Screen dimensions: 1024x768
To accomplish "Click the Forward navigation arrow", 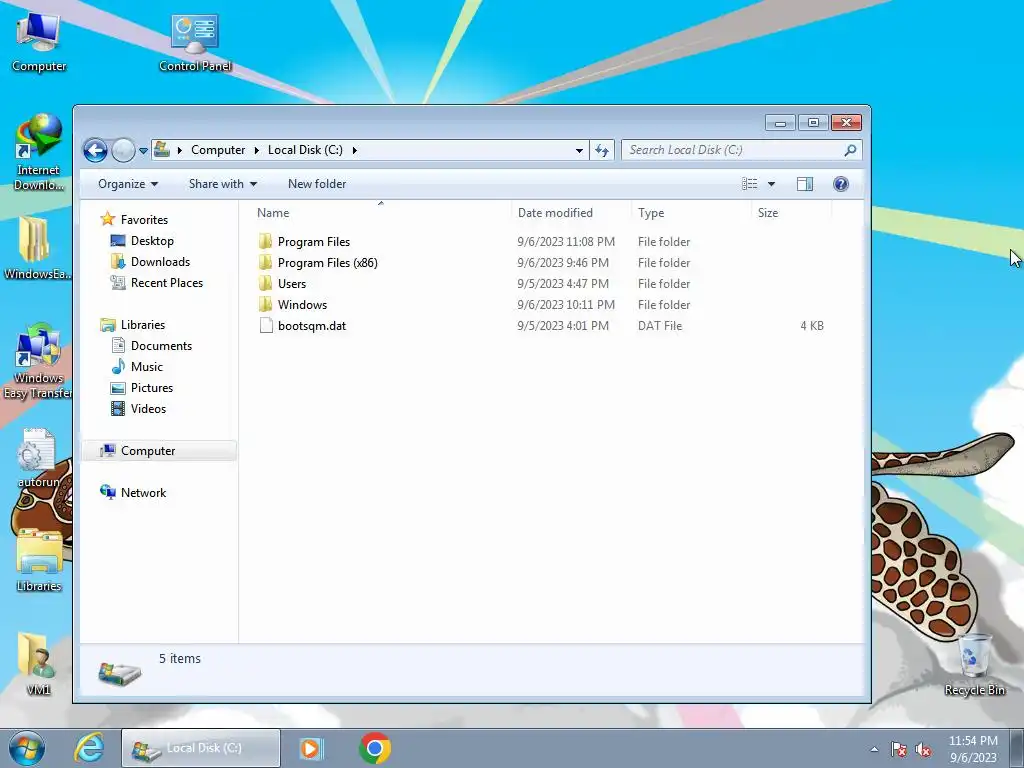I will tap(123, 151).
